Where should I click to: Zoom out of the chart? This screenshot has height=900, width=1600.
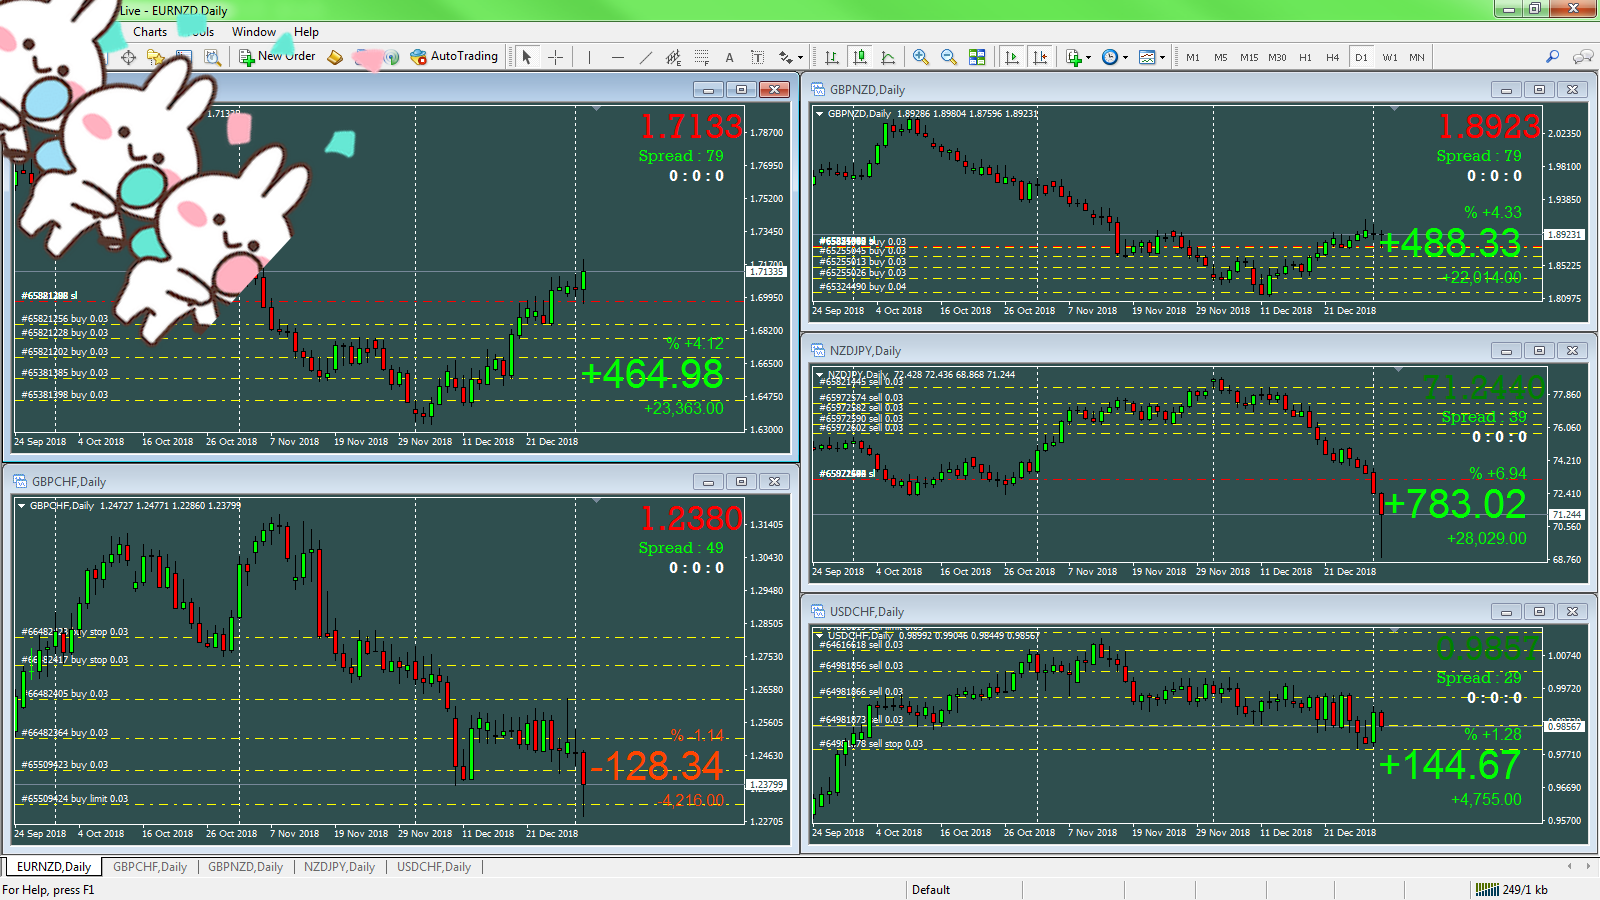(x=948, y=57)
